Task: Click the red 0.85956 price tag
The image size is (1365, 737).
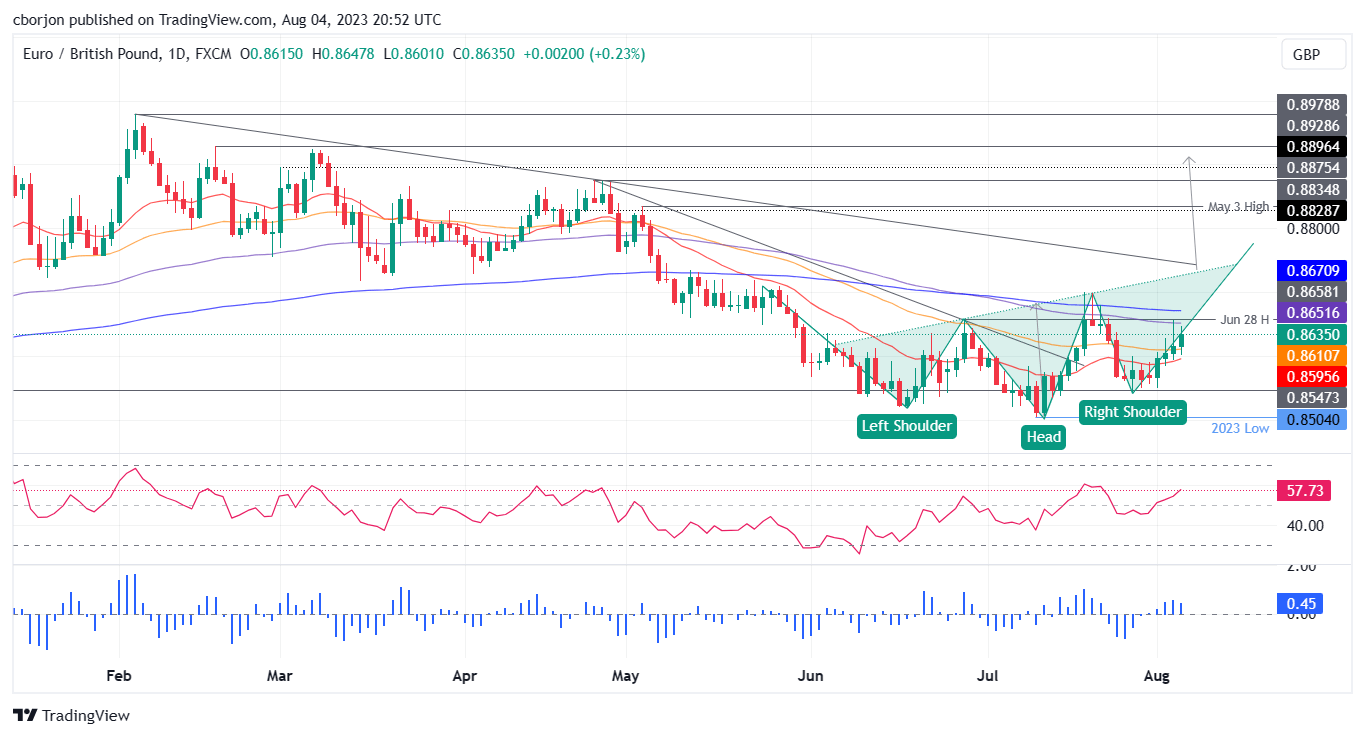Action: 1311,377
